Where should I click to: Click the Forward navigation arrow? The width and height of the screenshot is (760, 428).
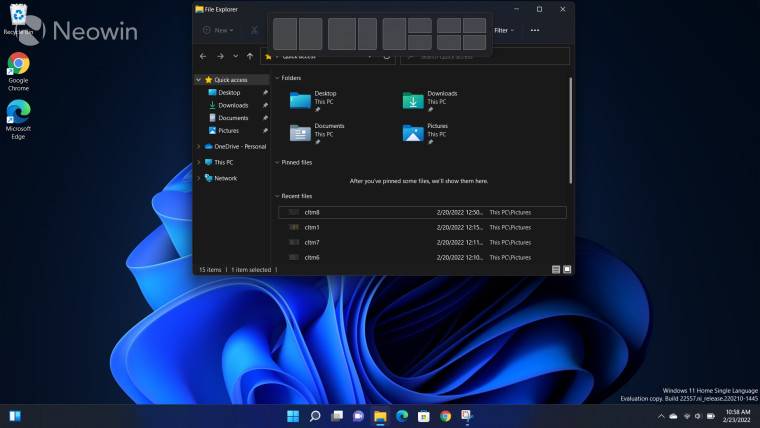(219, 56)
